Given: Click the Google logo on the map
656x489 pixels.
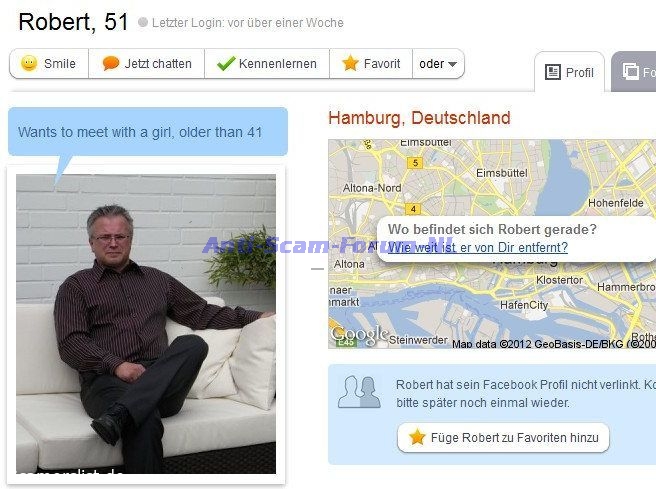Looking at the screenshot, I should click(359, 335).
